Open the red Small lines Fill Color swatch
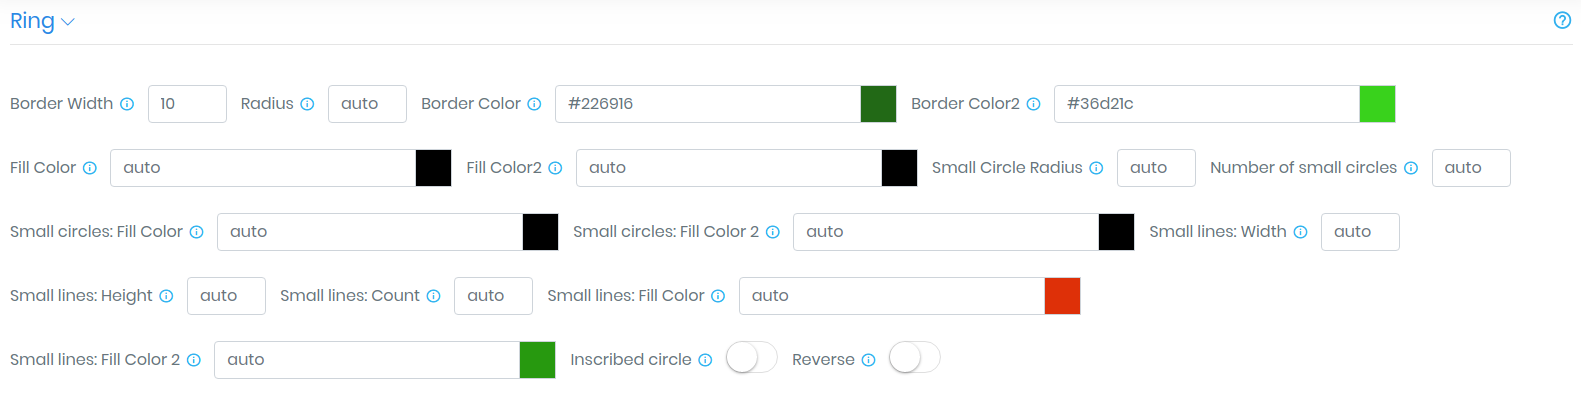 click(1062, 296)
